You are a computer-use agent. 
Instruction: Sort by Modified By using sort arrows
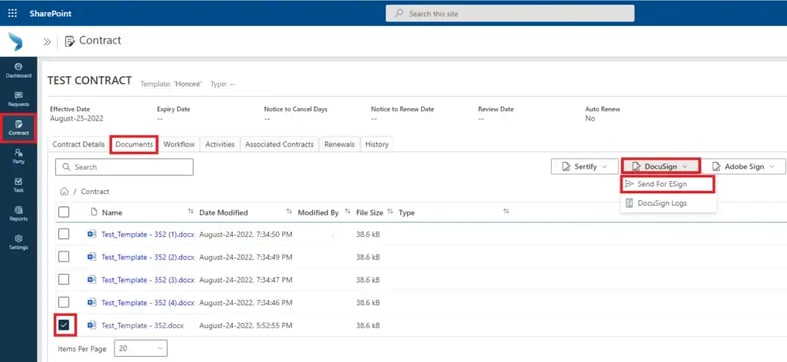coord(348,212)
